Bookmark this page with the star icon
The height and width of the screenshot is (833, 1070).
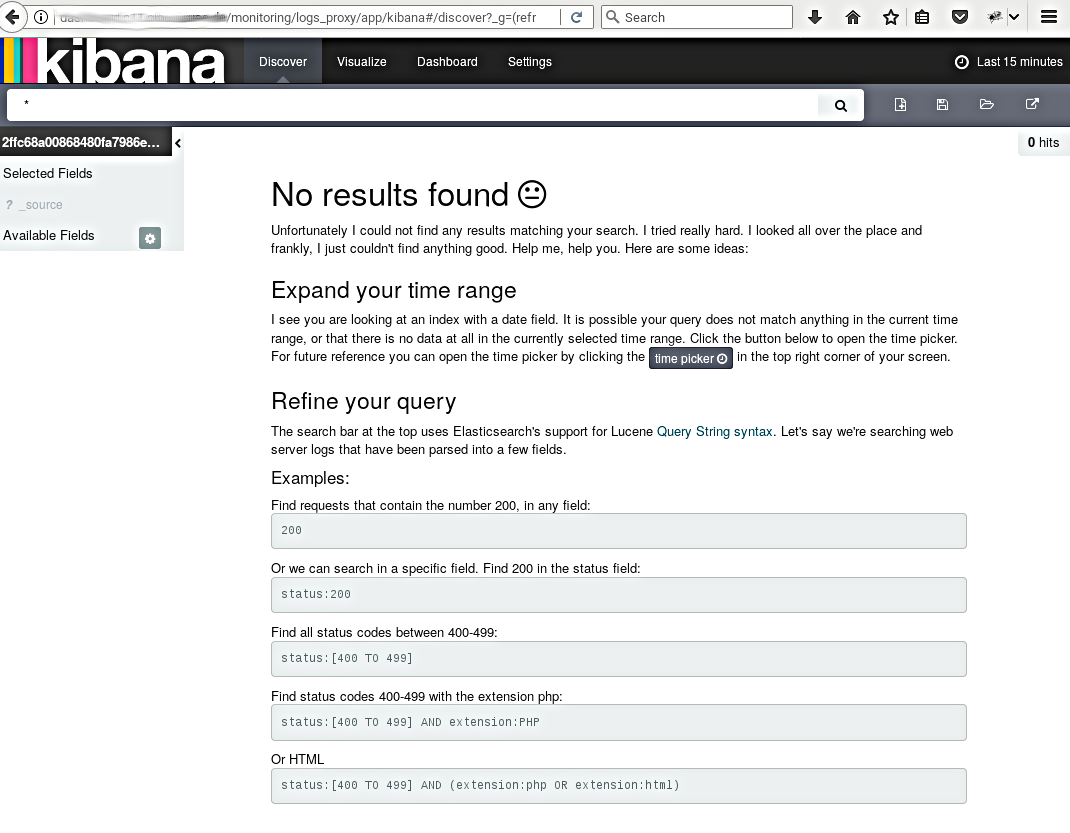[890, 17]
